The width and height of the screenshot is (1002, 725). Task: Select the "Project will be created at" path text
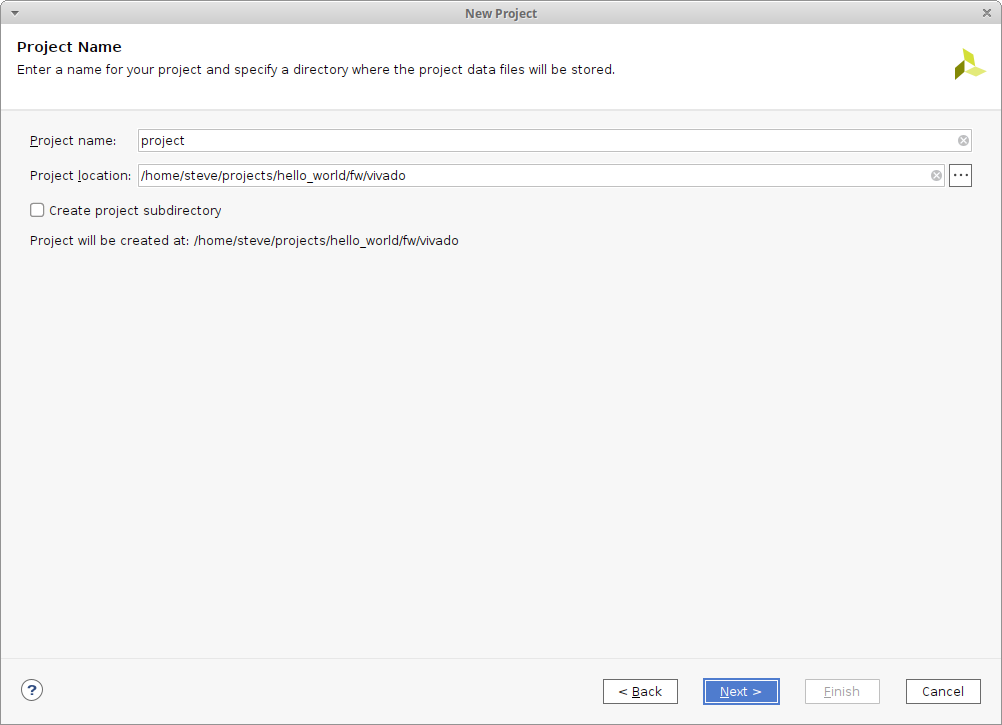(326, 241)
